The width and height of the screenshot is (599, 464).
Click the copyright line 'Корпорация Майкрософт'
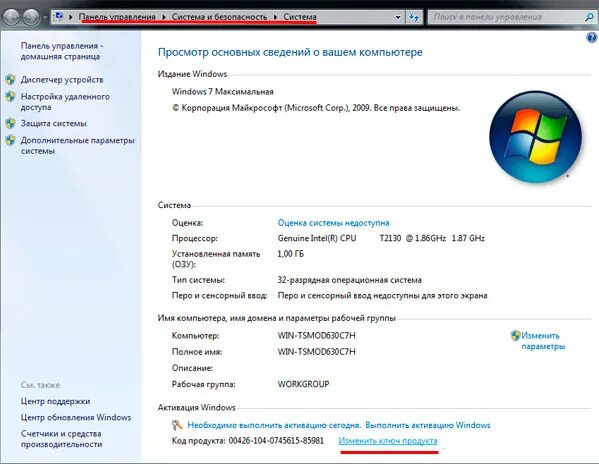click(x=316, y=108)
